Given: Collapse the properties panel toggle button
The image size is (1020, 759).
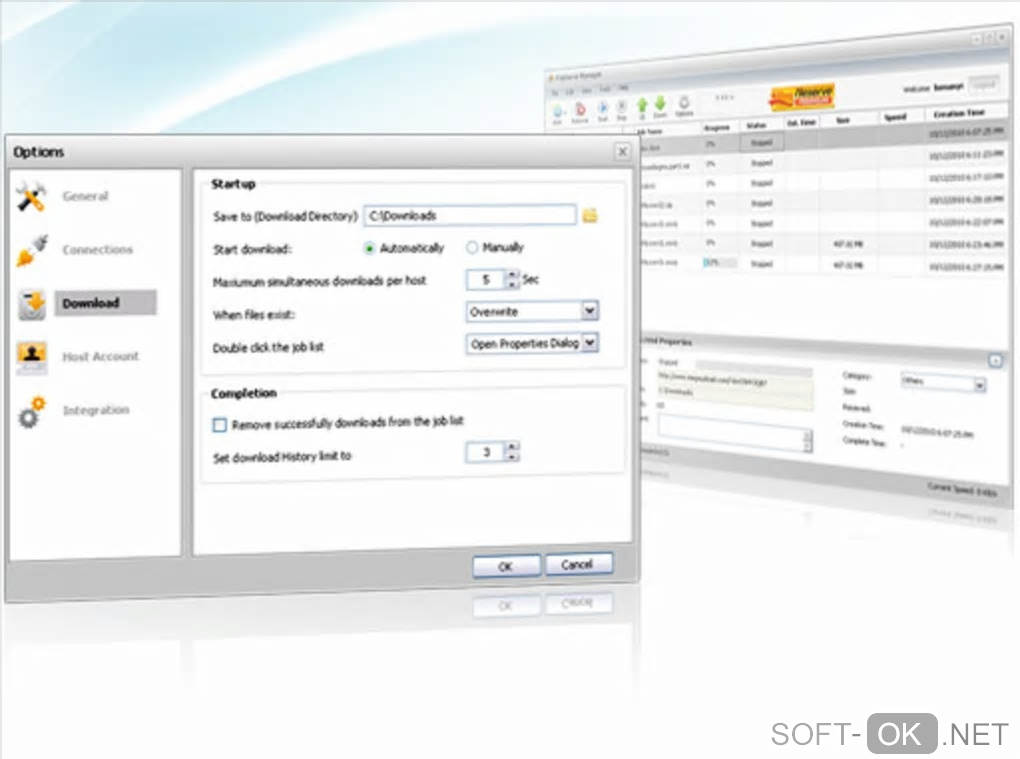Looking at the screenshot, I should (x=995, y=361).
